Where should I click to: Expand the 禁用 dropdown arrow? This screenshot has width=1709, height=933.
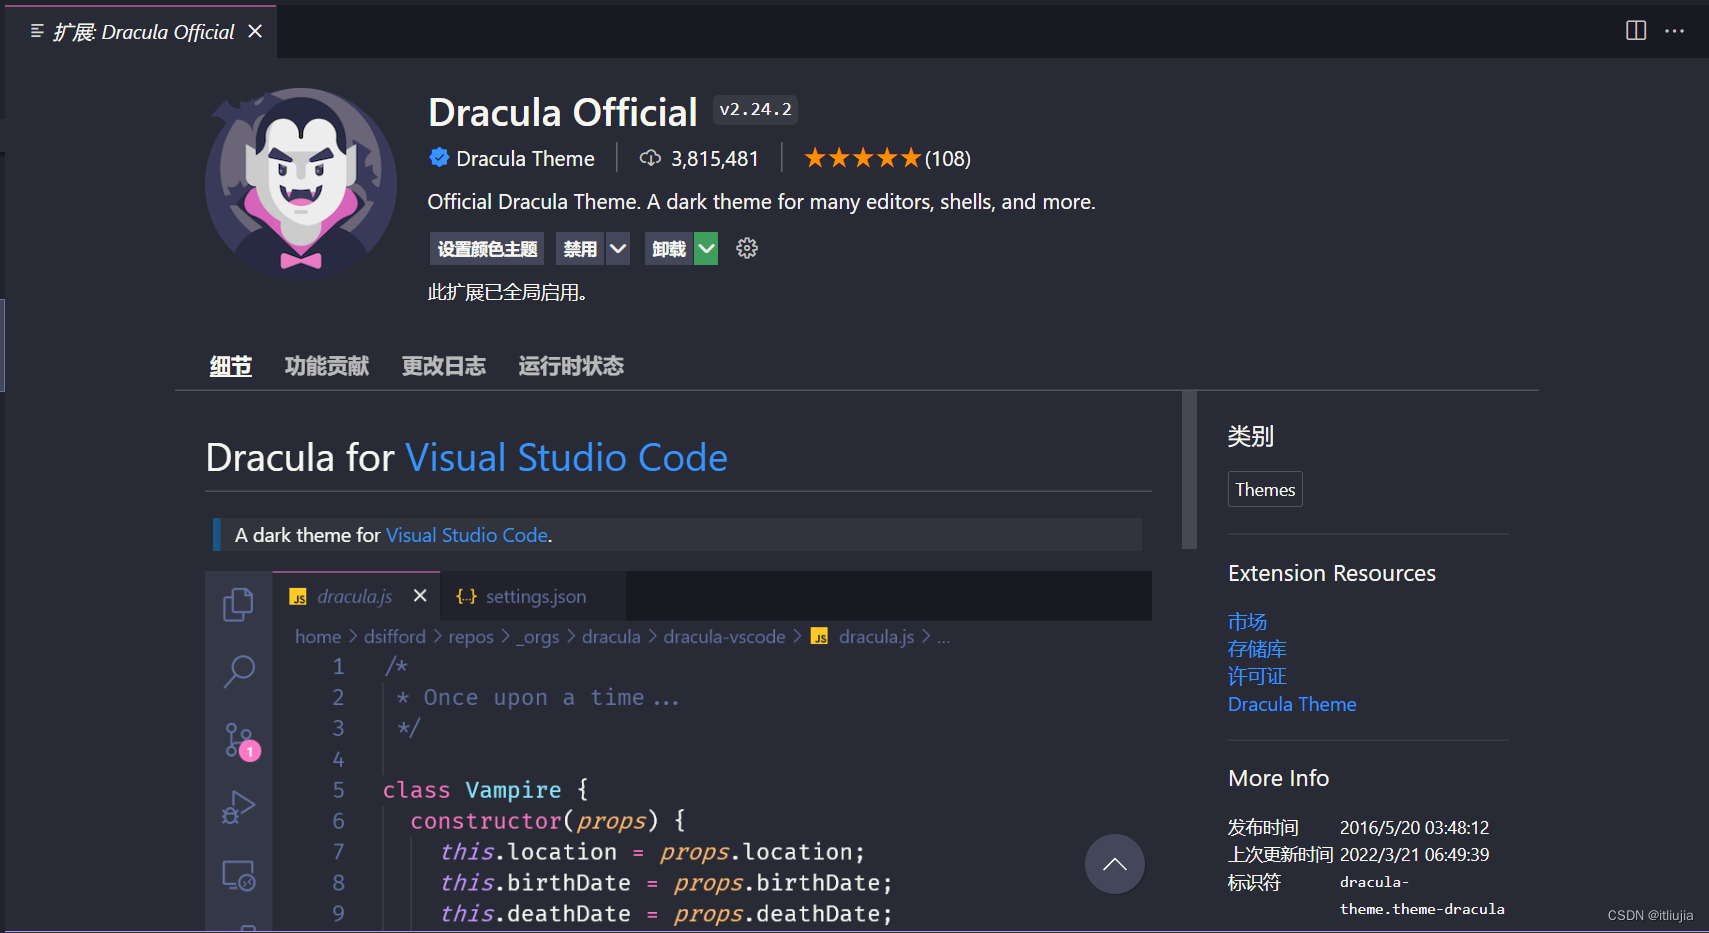pos(618,249)
